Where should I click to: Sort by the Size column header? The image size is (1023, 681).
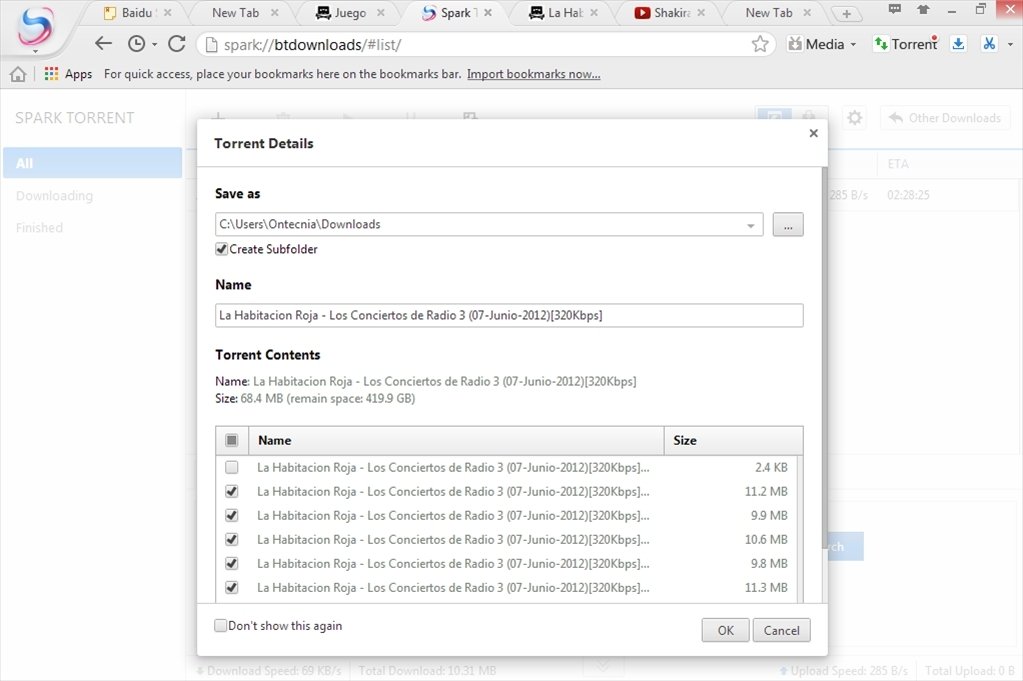click(x=733, y=440)
